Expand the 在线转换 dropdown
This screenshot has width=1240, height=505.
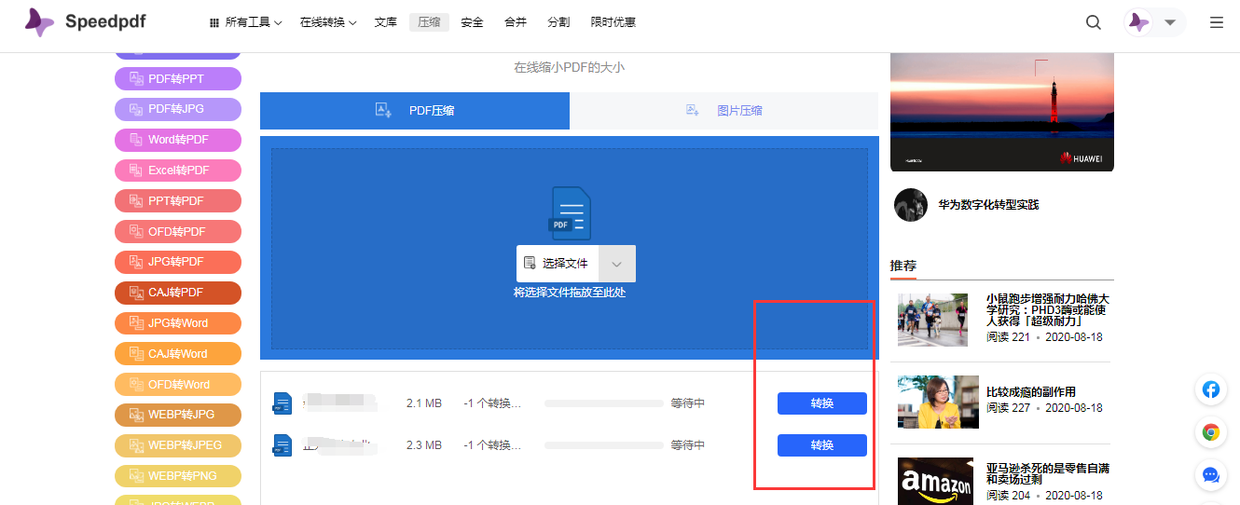(328, 22)
